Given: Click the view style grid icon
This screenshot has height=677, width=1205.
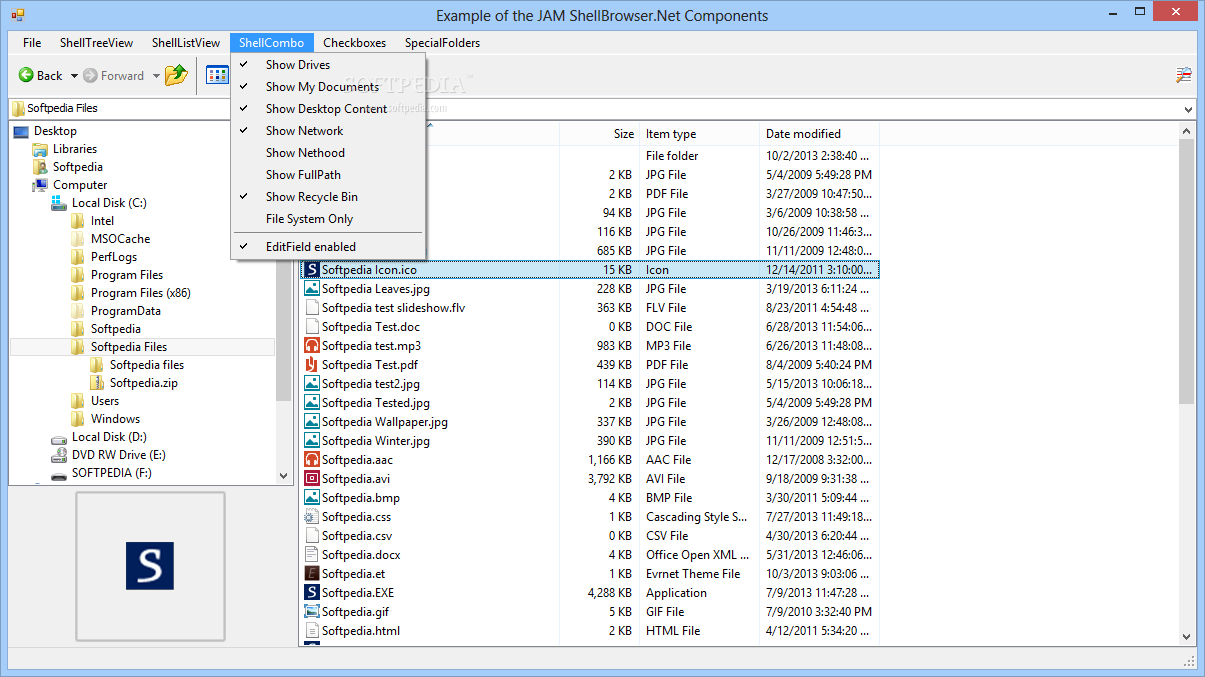Looking at the screenshot, I should coord(217,75).
